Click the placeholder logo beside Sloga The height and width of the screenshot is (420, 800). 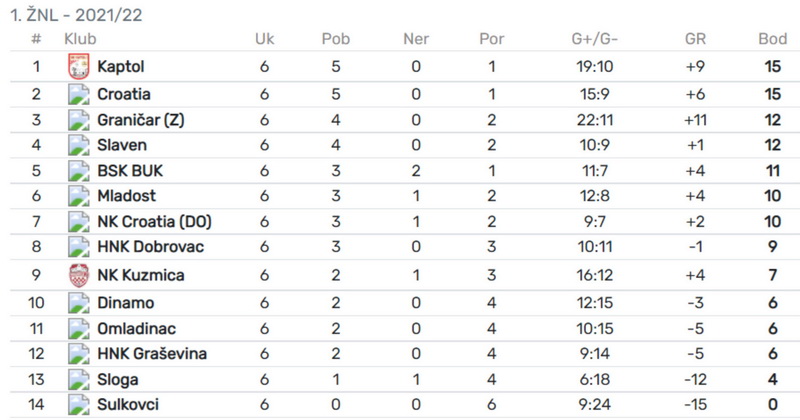click(79, 380)
